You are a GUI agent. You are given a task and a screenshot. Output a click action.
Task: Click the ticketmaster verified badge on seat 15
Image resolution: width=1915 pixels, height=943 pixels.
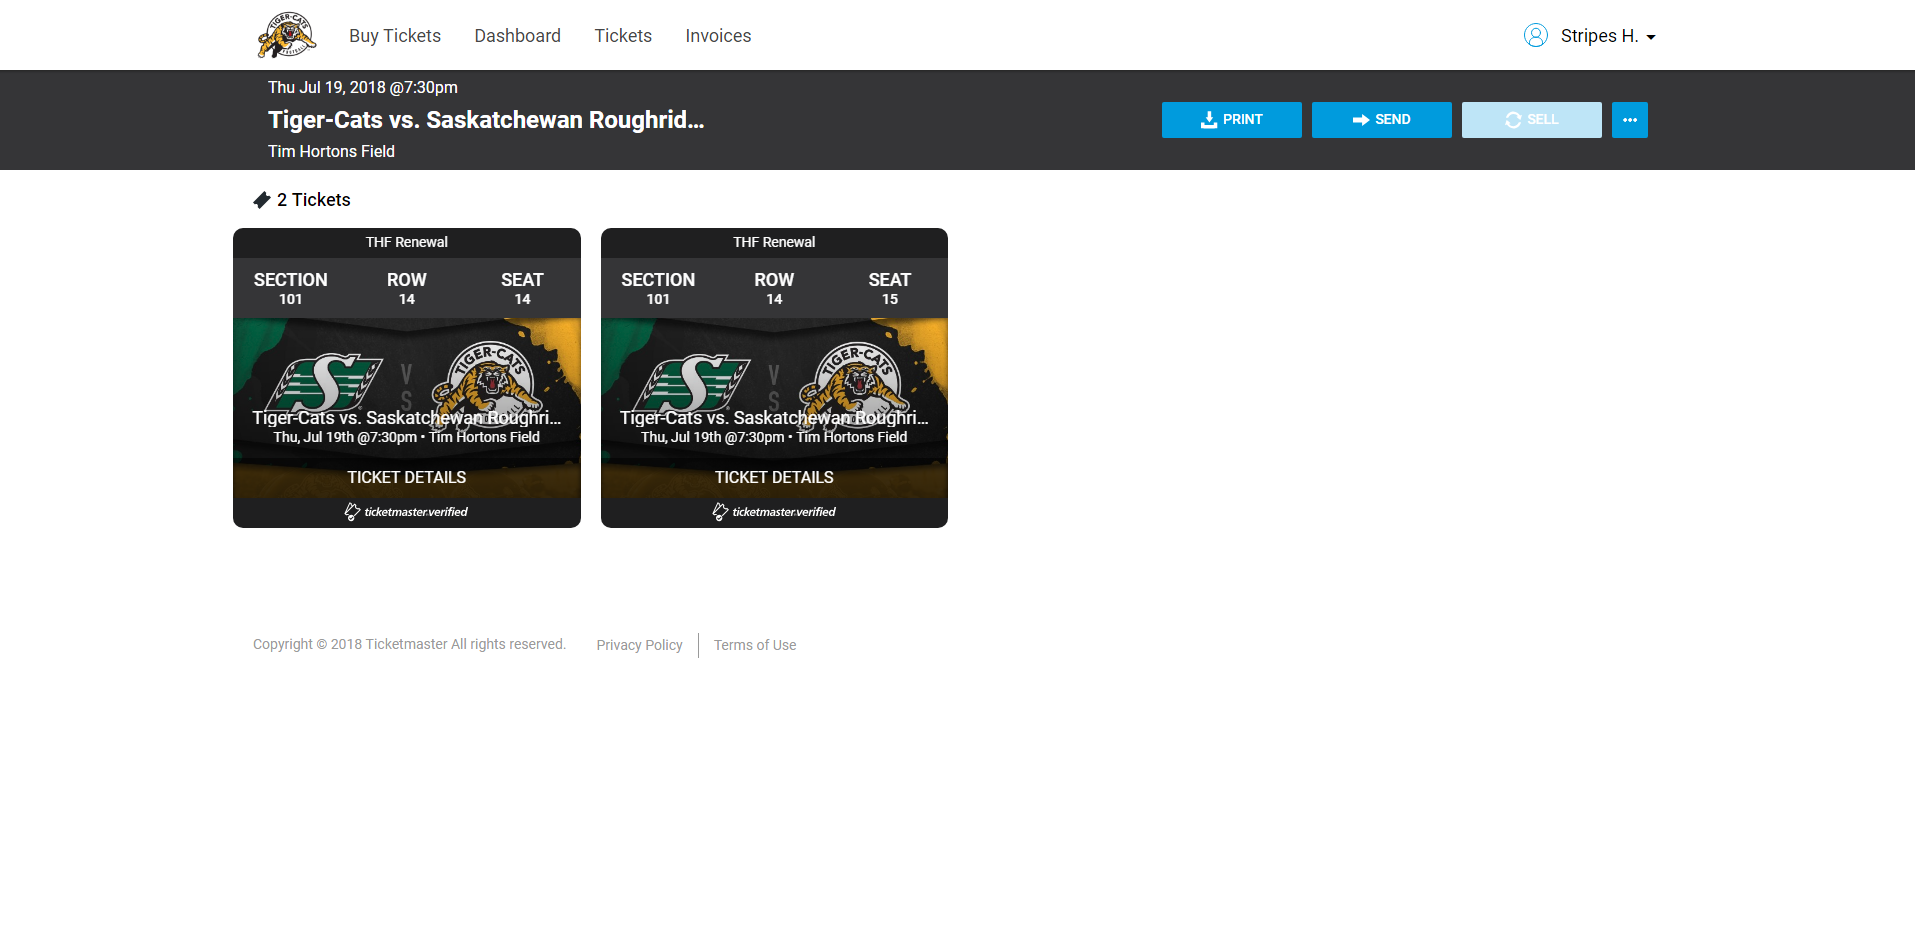pyautogui.click(x=774, y=512)
